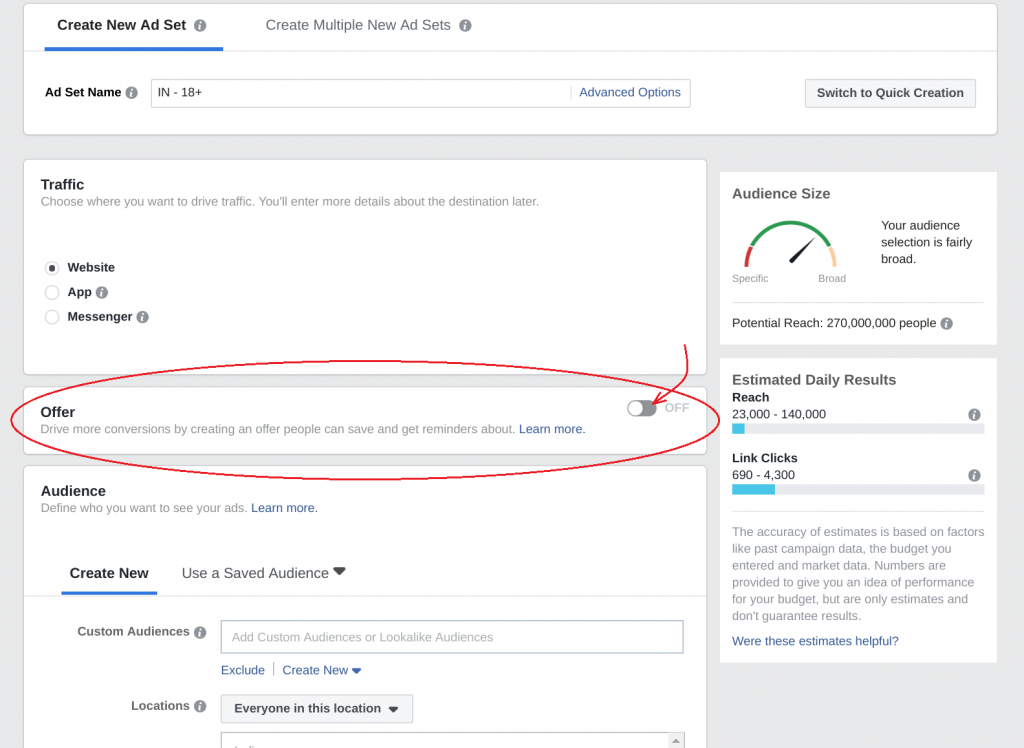This screenshot has height=748, width=1024.
Task: Click the Potential Reach info icon
Action: click(x=947, y=323)
